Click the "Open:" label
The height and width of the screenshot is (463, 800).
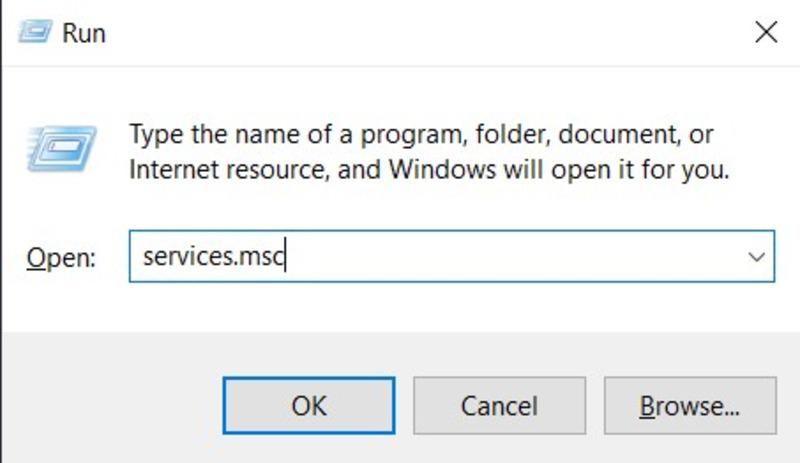tap(60, 258)
